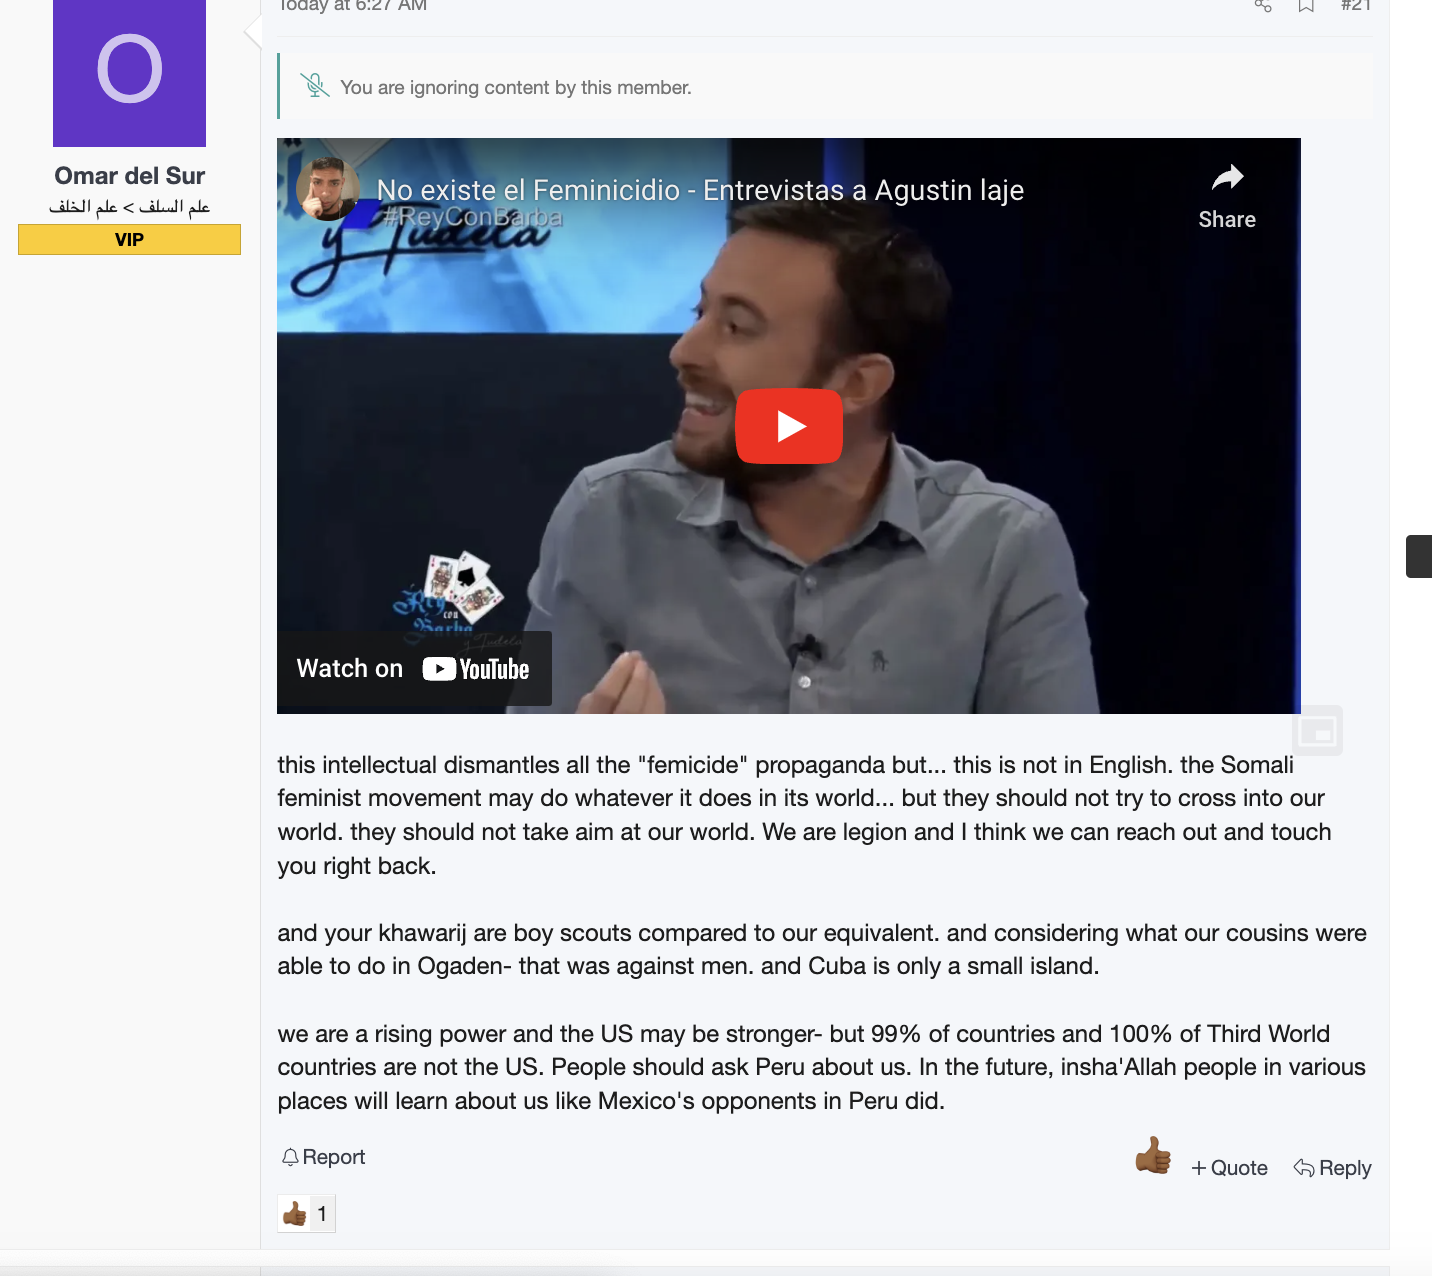Click the YouTube channel avatar in video

[327, 189]
